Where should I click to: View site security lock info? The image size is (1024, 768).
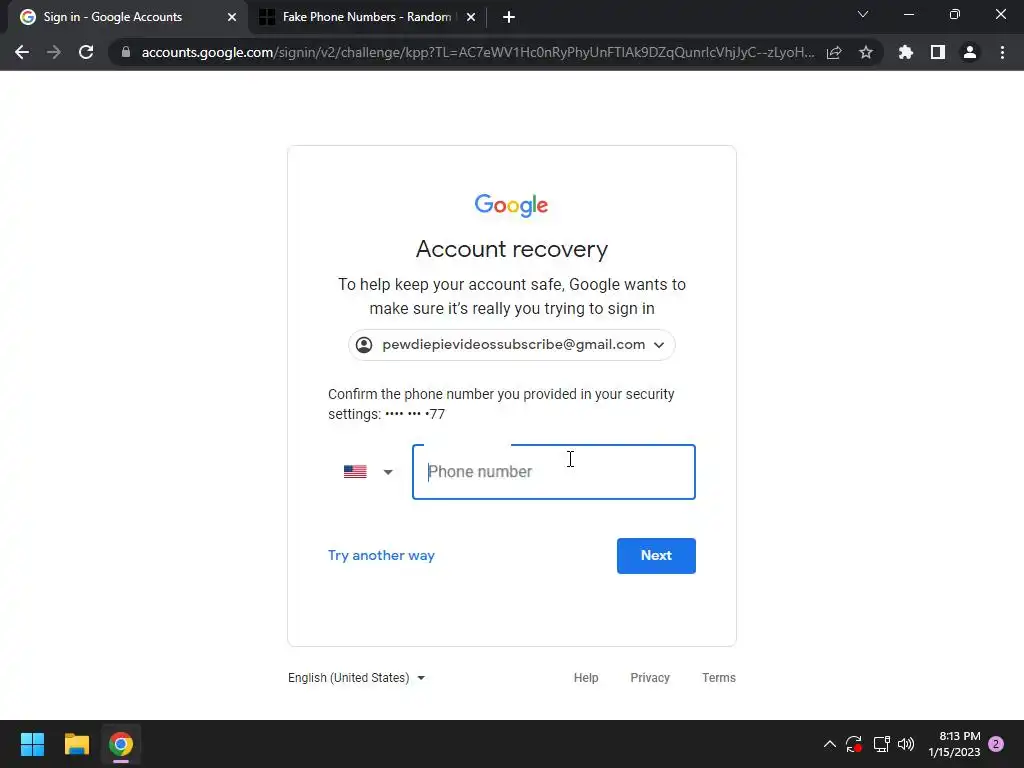[x=126, y=52]
